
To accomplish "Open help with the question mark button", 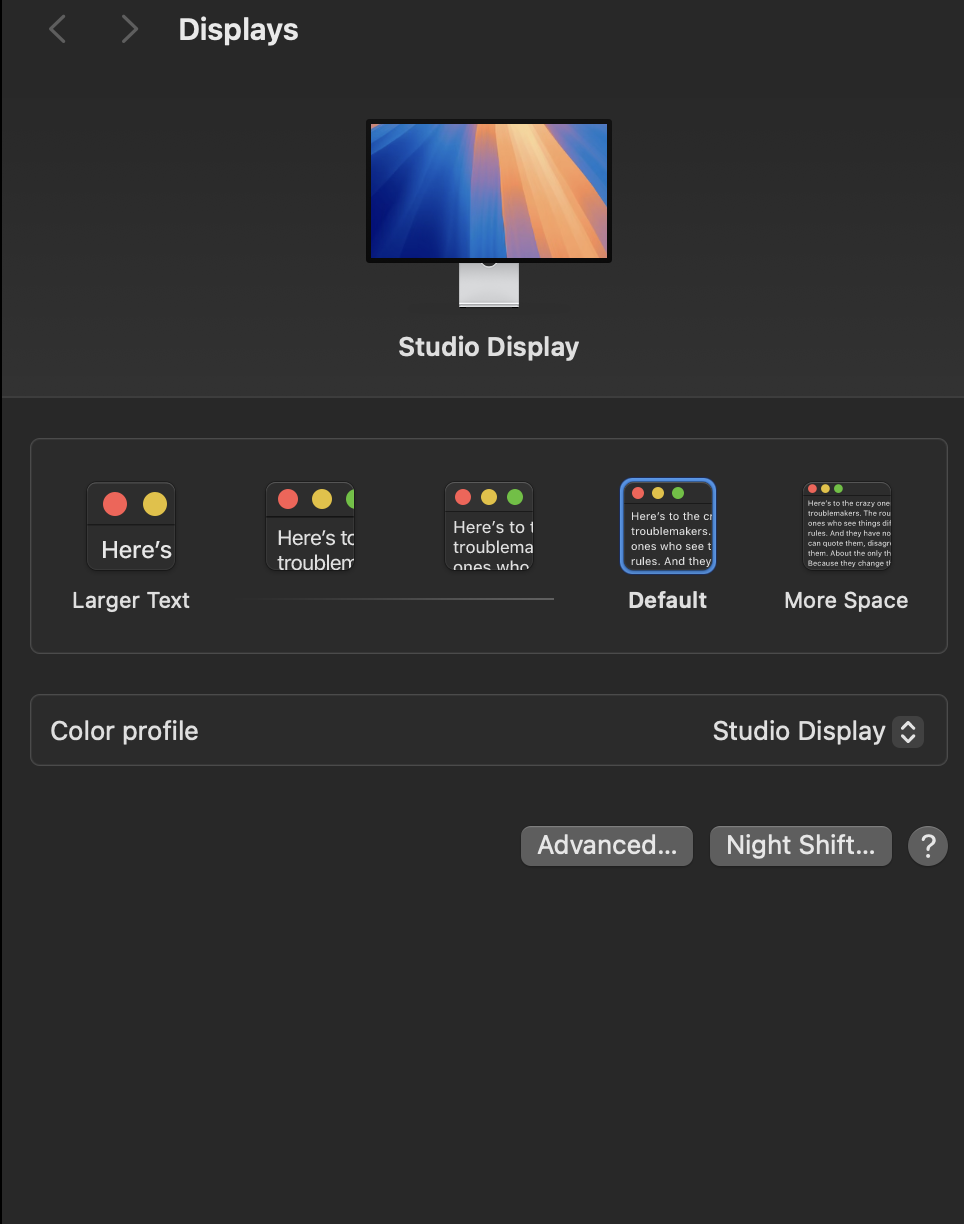I will (928, 846).
